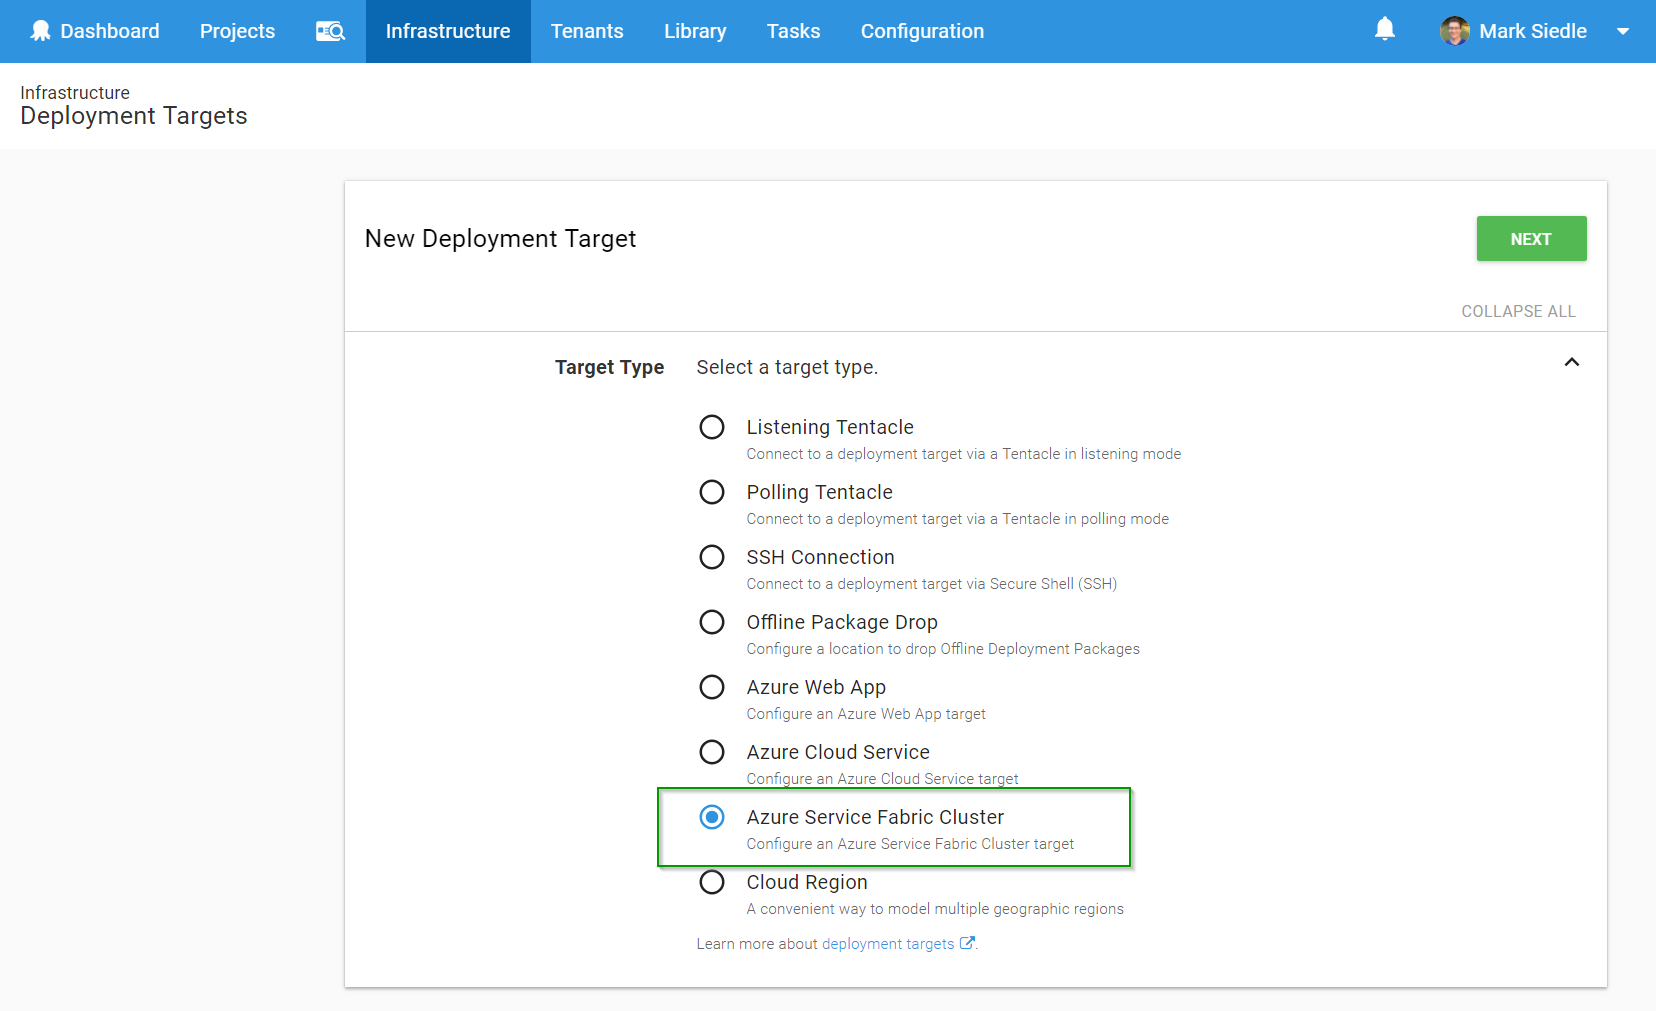Click the Cloud Region radio circle icon
The image size is (1656, 1011).
pyautogui.click(x=712, y=882)
